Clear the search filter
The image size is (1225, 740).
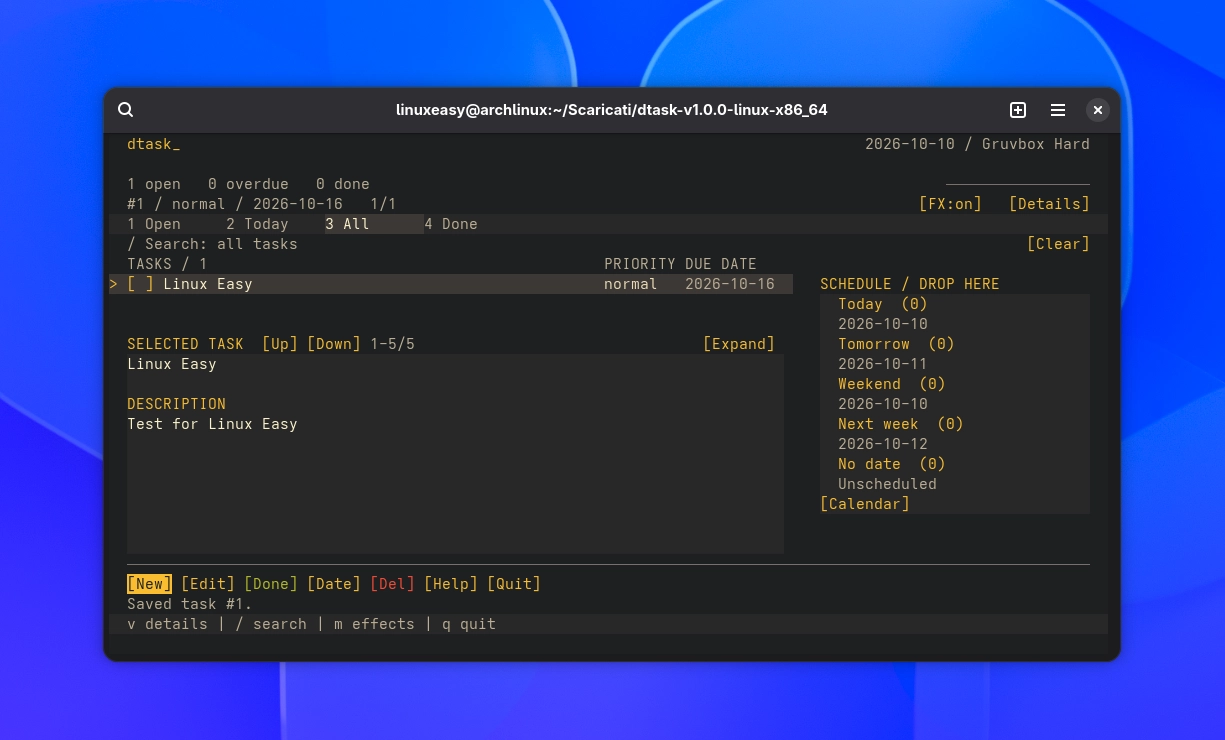coord(1058,244)
